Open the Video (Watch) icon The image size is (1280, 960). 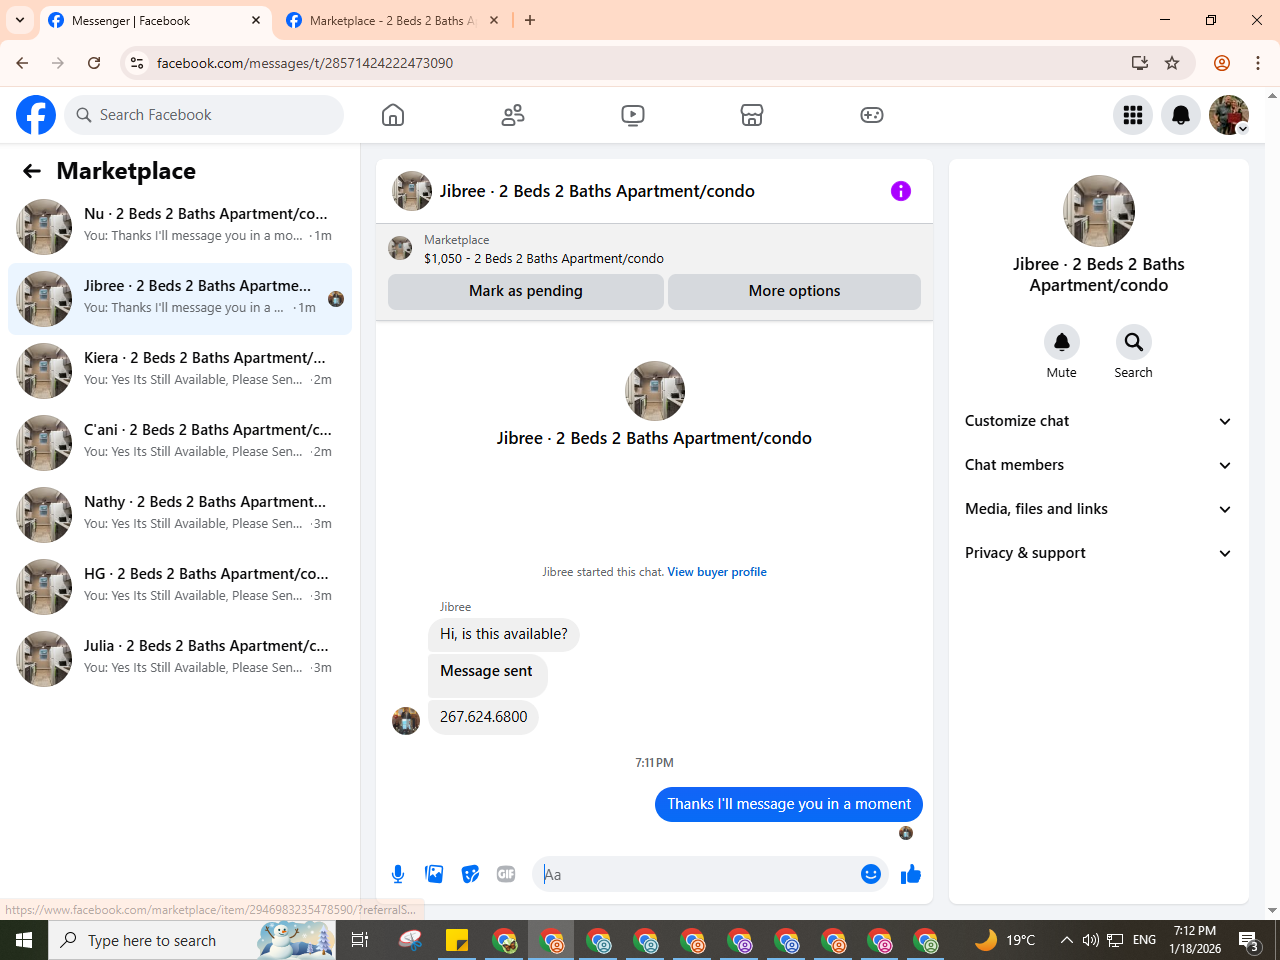tap(633, 115)
